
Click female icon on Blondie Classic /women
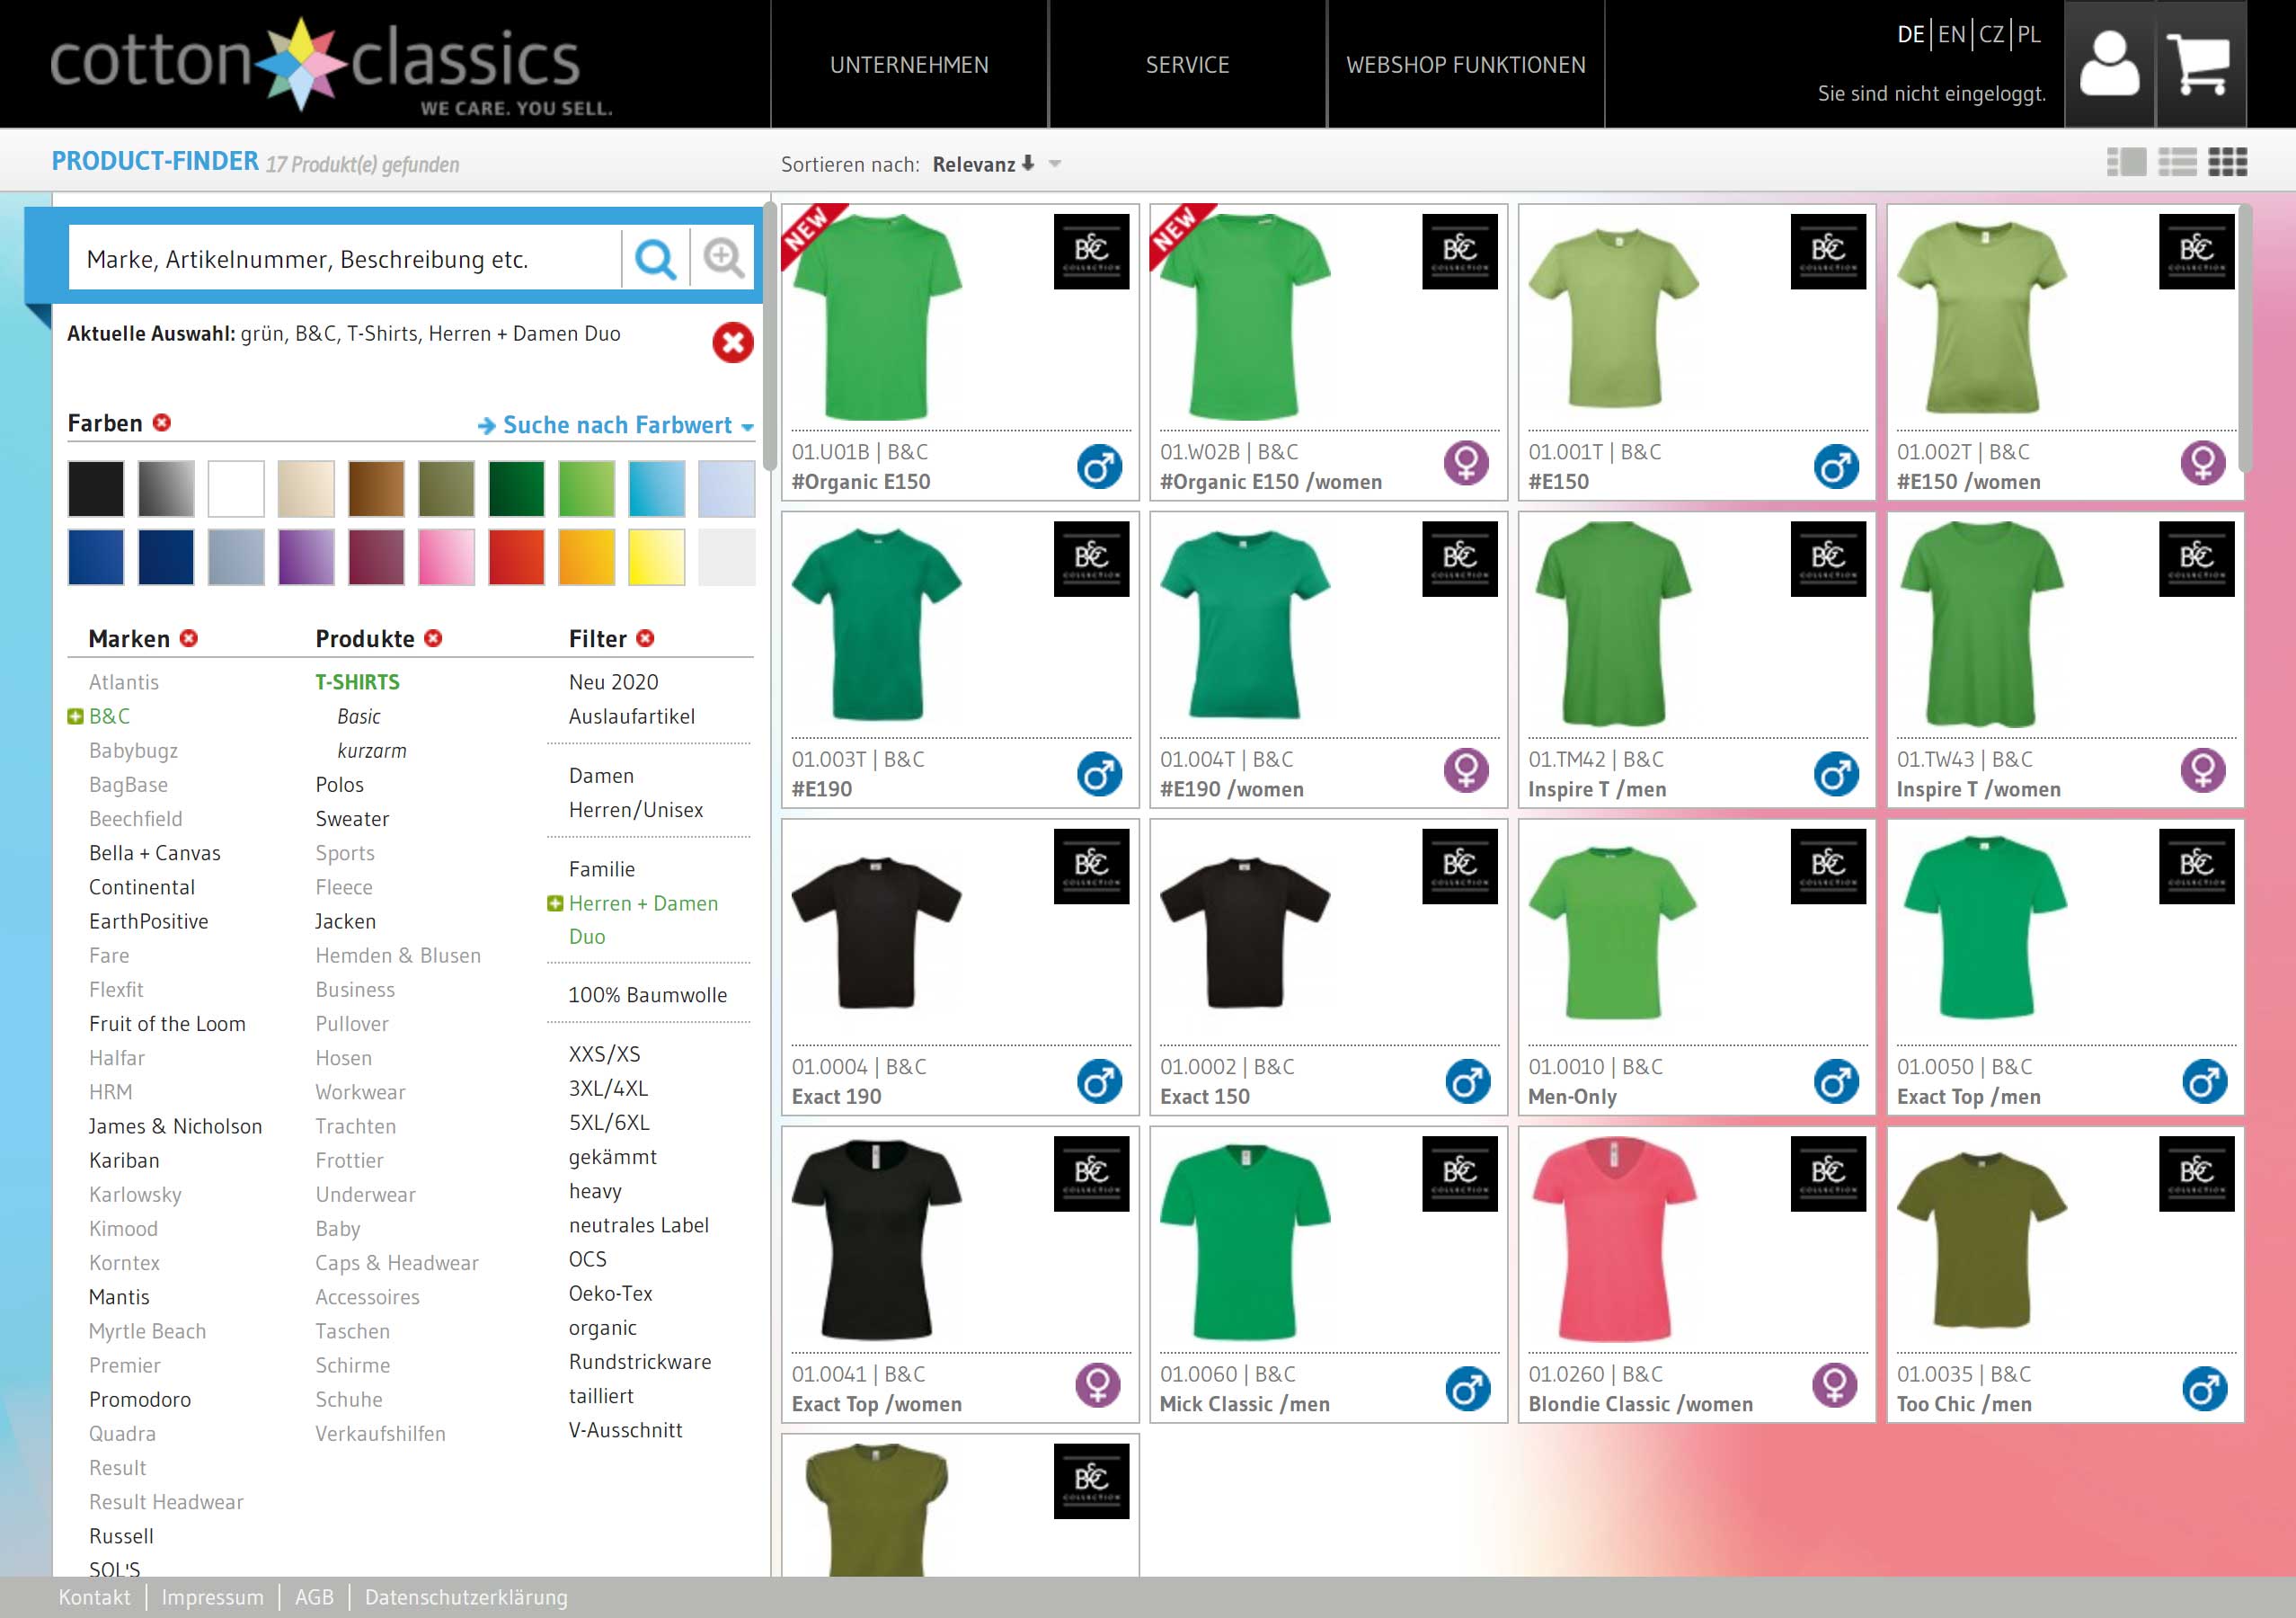click(x=1834, y=1386)
